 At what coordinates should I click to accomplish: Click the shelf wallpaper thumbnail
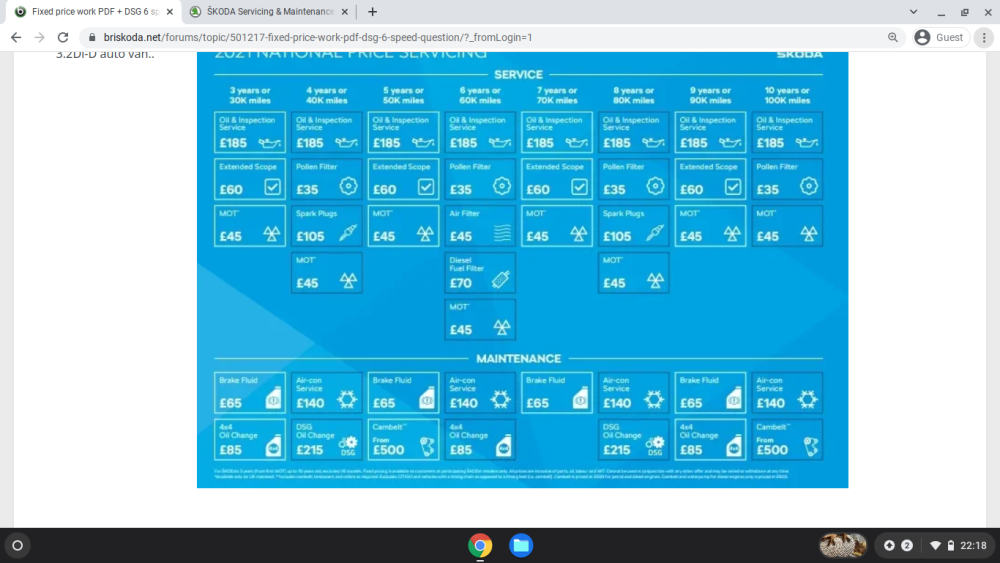843,545
